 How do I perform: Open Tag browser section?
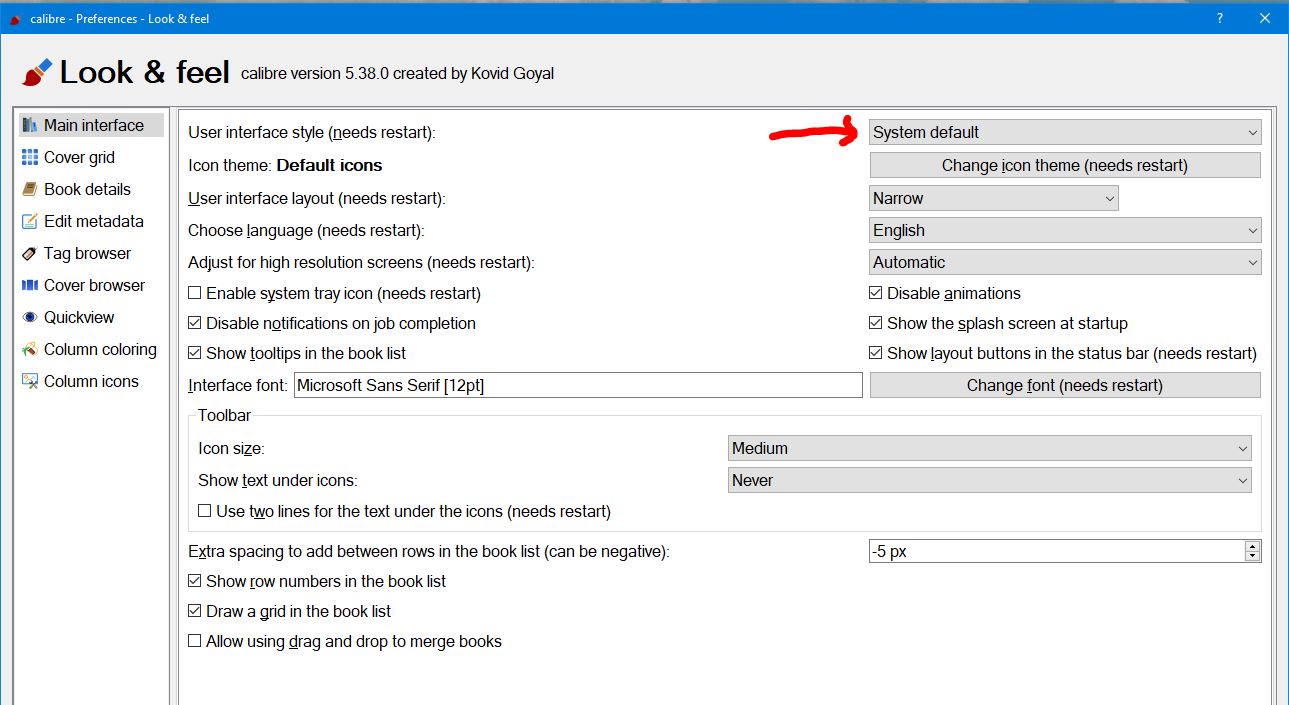coord(91,253)
